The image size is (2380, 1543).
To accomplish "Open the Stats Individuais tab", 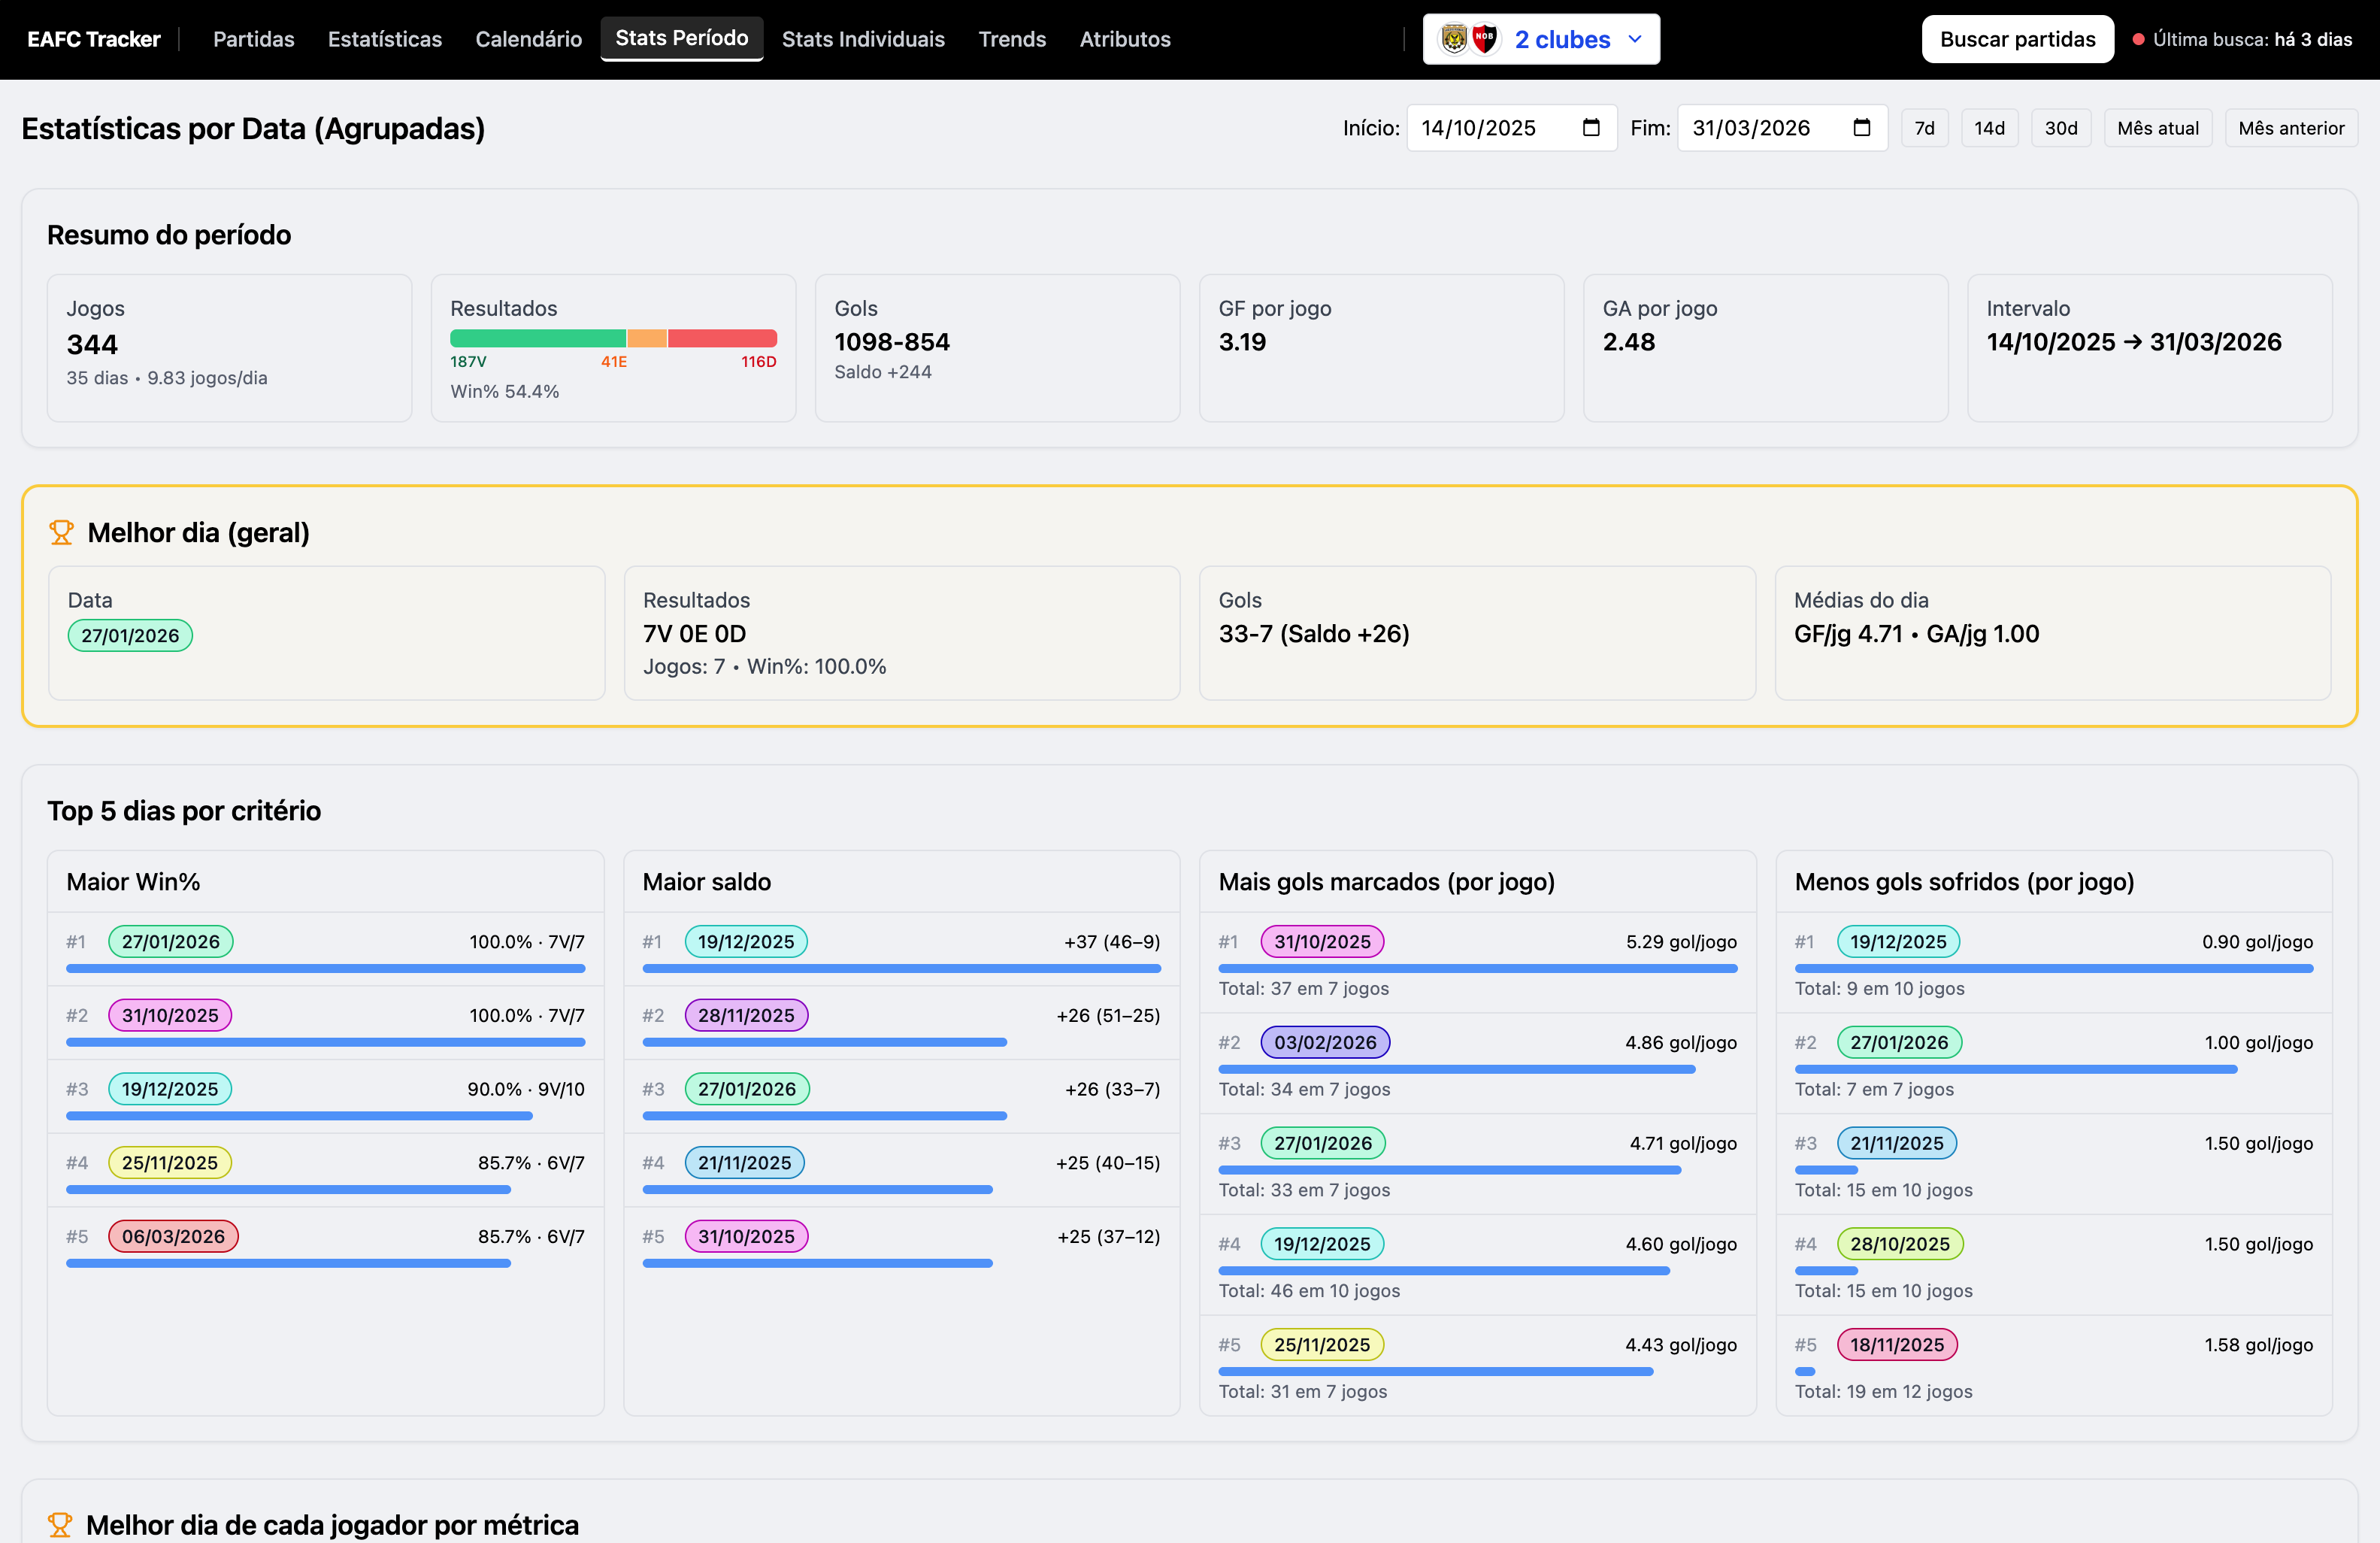I will [862, 39].
